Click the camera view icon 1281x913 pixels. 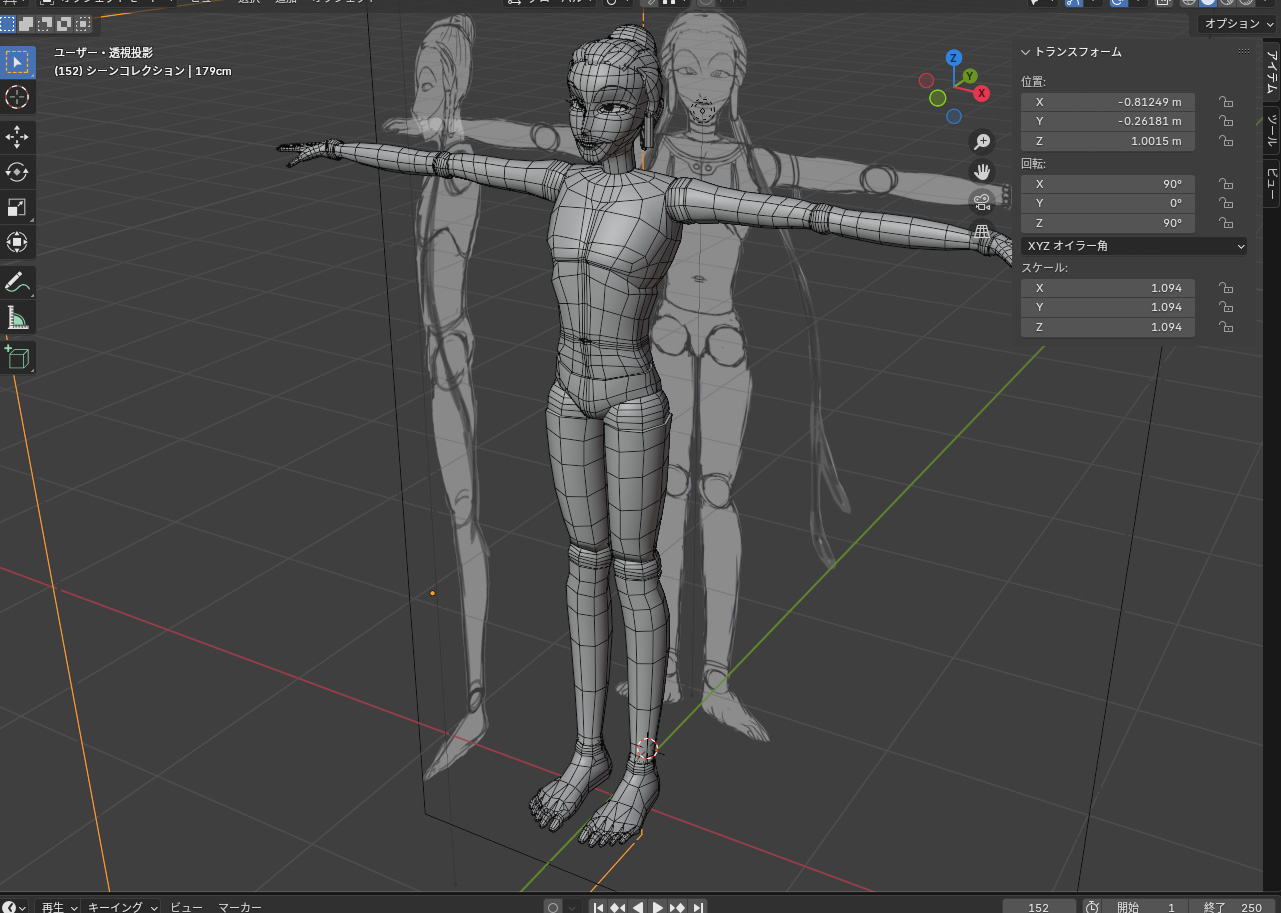click(982, 202)
